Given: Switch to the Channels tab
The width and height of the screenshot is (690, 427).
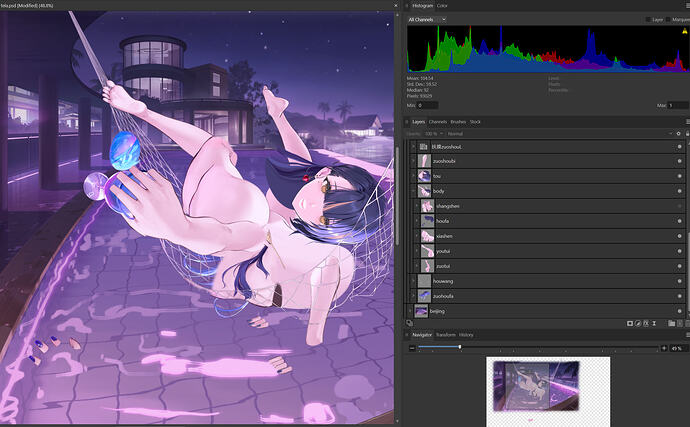Looking at the screenshot, I should tap(438, 122).
